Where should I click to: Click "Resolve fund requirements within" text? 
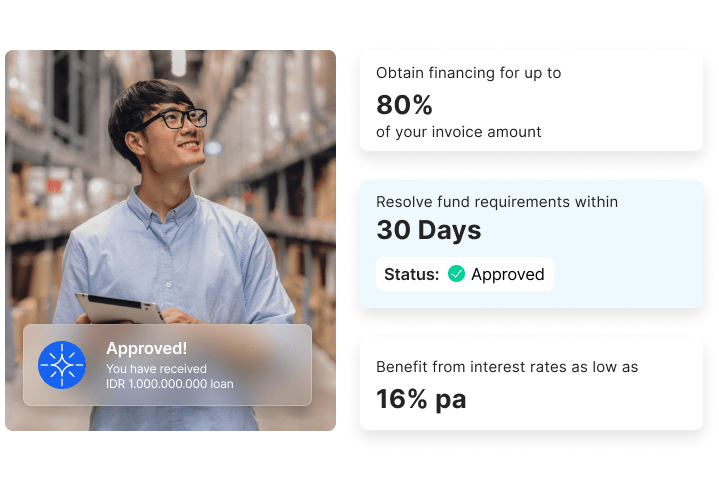(497, 202)
